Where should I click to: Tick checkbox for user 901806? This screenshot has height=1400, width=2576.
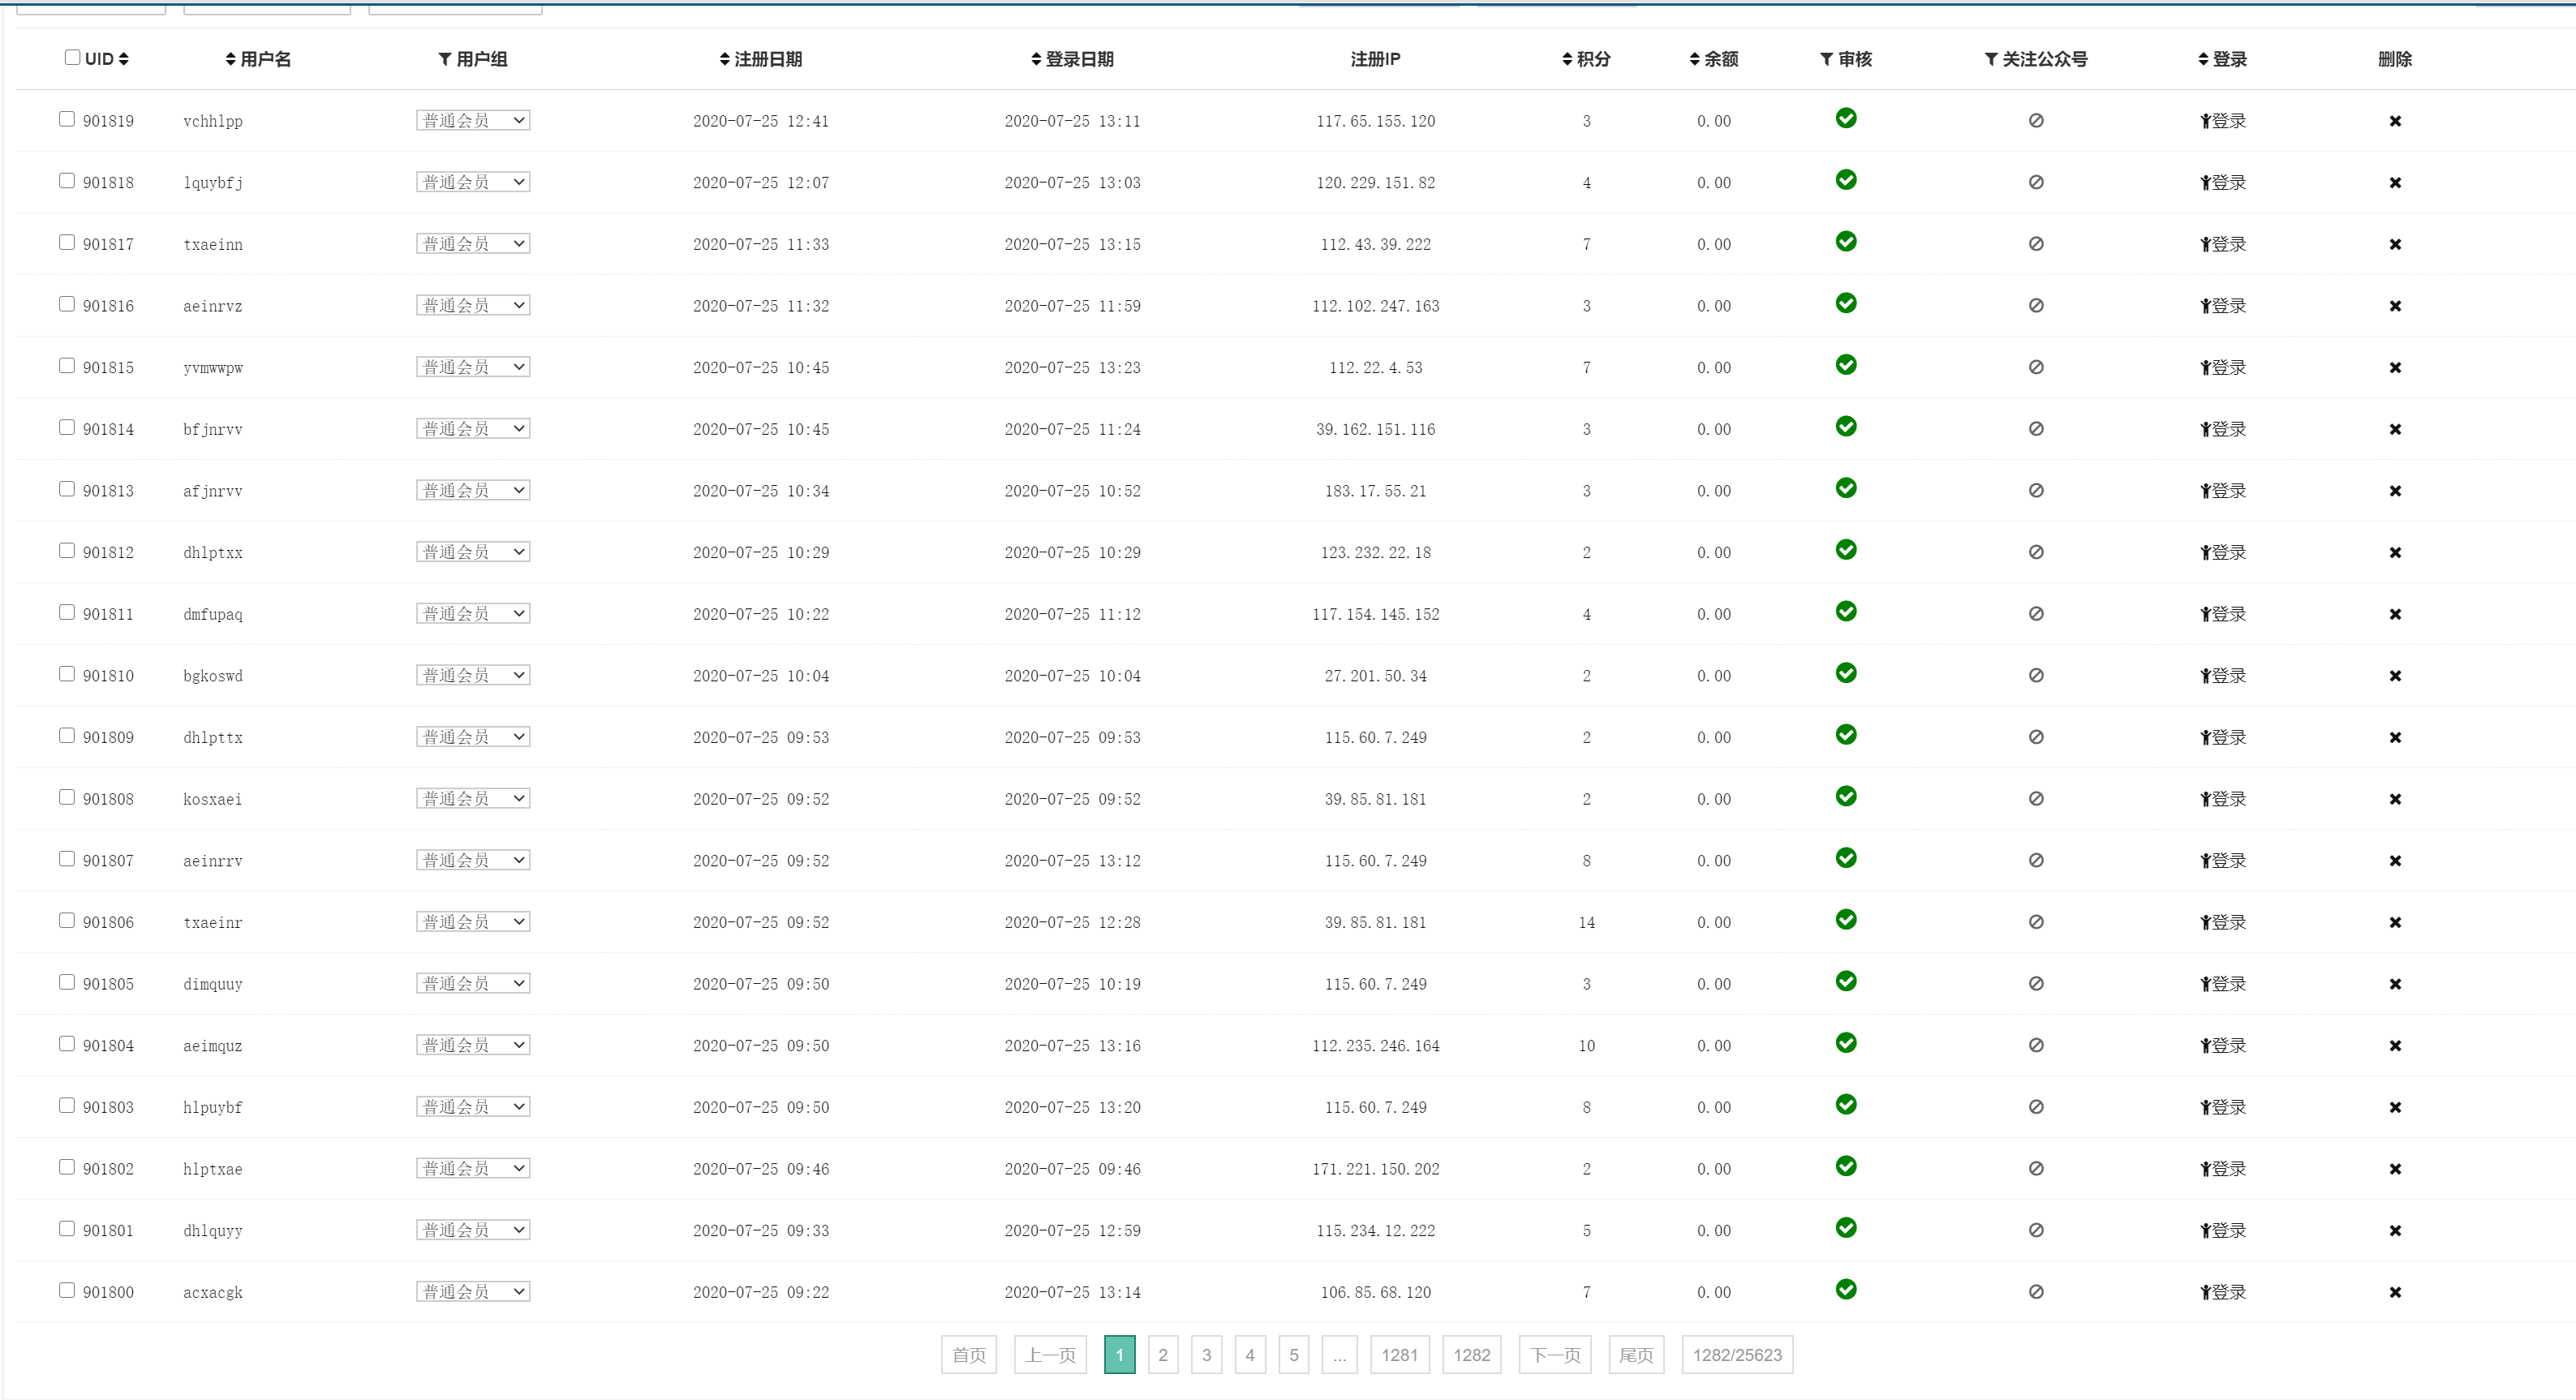pyautogui.click(x=67, y=921)
